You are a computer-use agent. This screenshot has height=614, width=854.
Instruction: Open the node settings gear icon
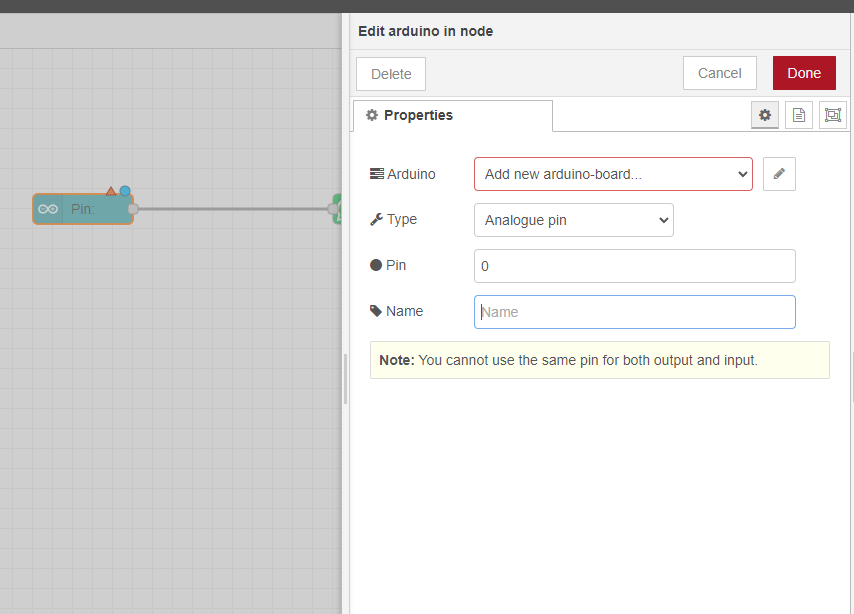[x=765, y=115]
